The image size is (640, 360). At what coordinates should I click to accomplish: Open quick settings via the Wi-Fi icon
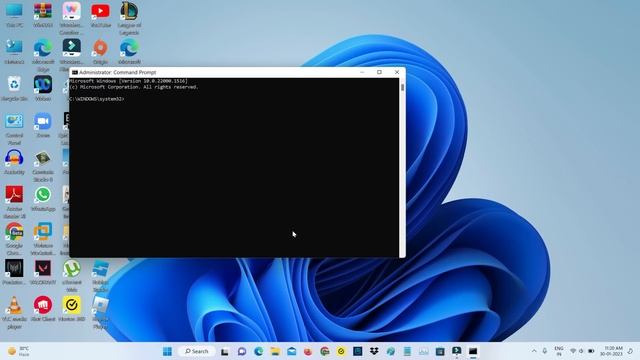[x=573, y=351]
